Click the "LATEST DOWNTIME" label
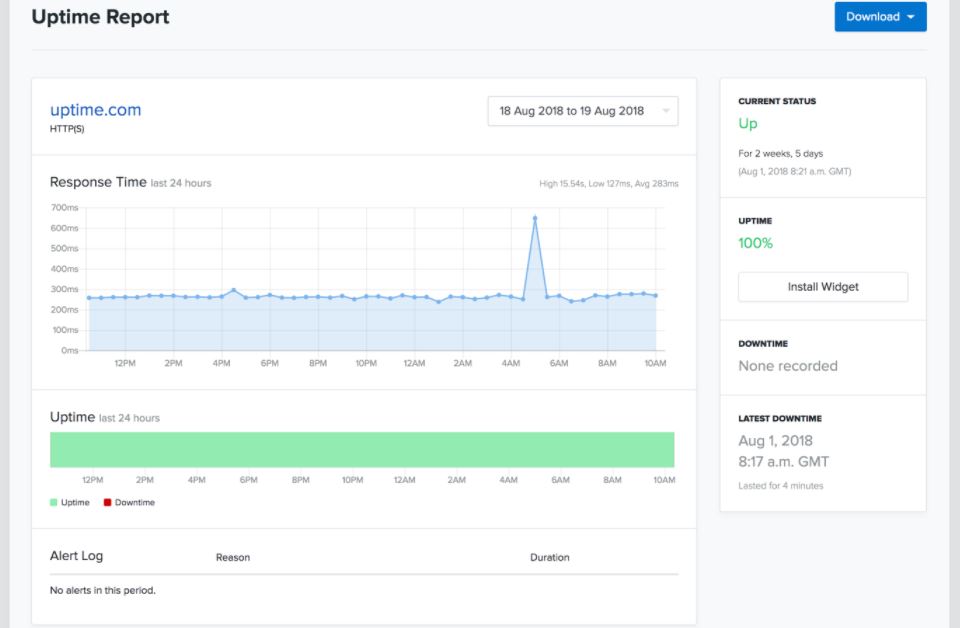 point(780,419)
